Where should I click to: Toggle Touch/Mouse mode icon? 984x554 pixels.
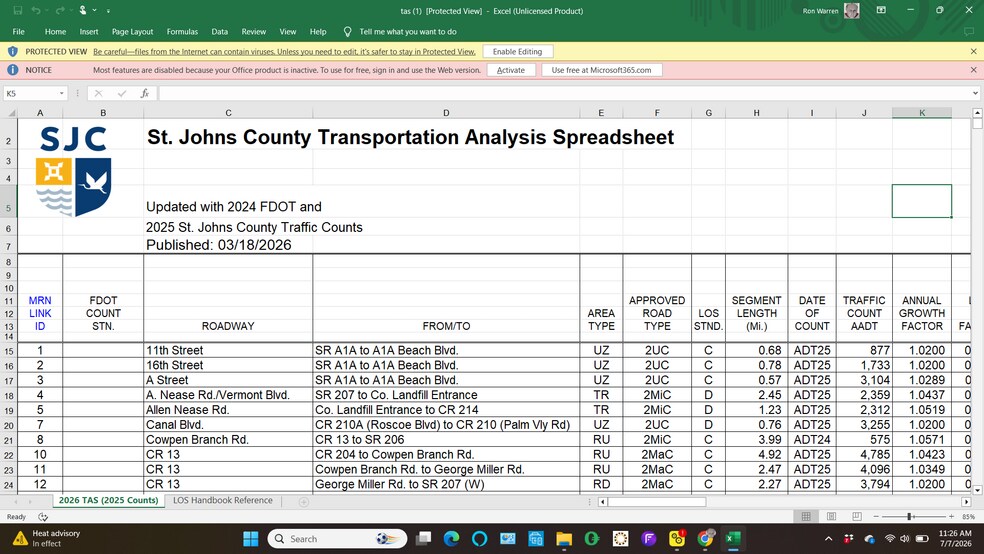(x=83, y=11)
